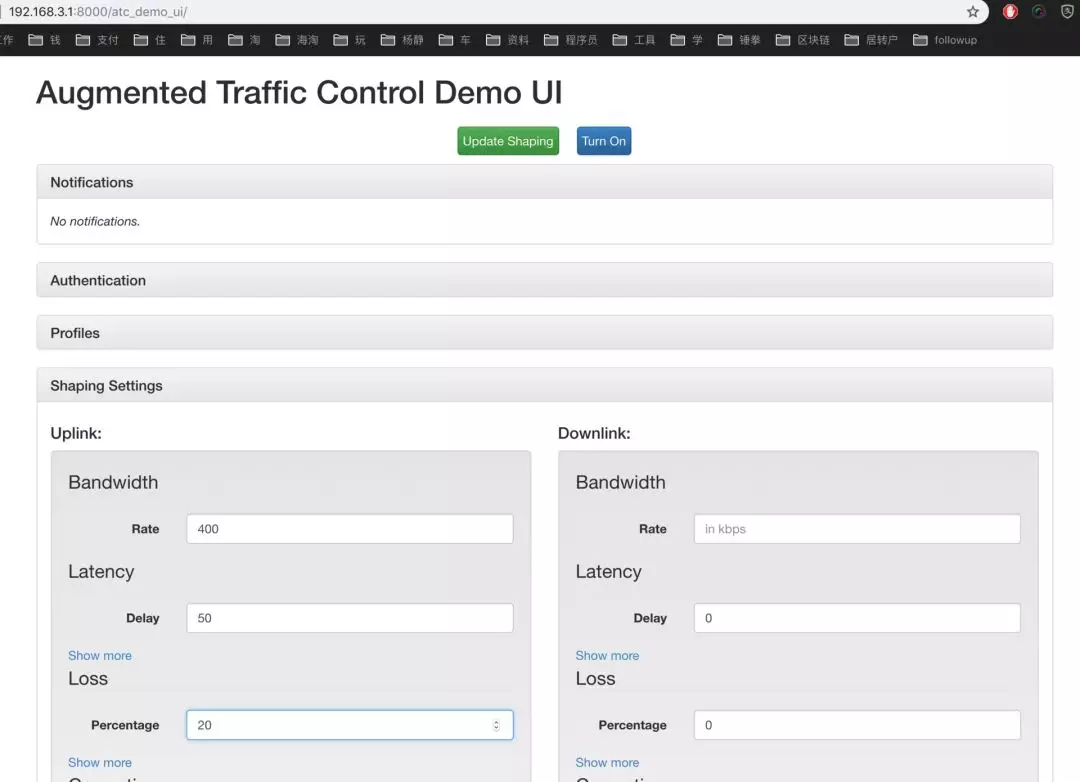Show more Uplink latency options
The image size is (1080, 782).
click(x=100, y=655)
